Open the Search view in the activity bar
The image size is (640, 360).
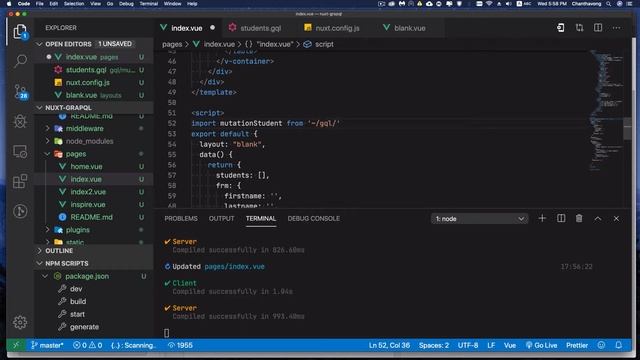click(x=20, y=61)
